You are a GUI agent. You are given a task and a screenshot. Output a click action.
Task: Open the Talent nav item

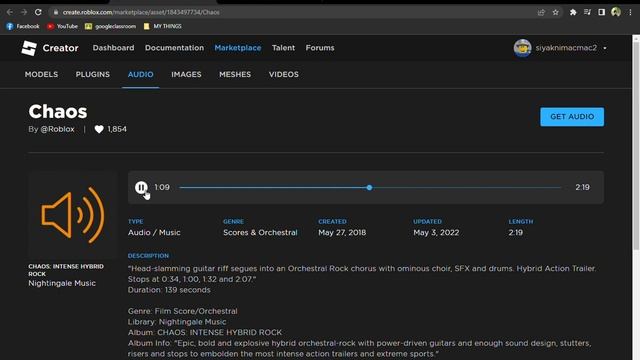(283, 48)
